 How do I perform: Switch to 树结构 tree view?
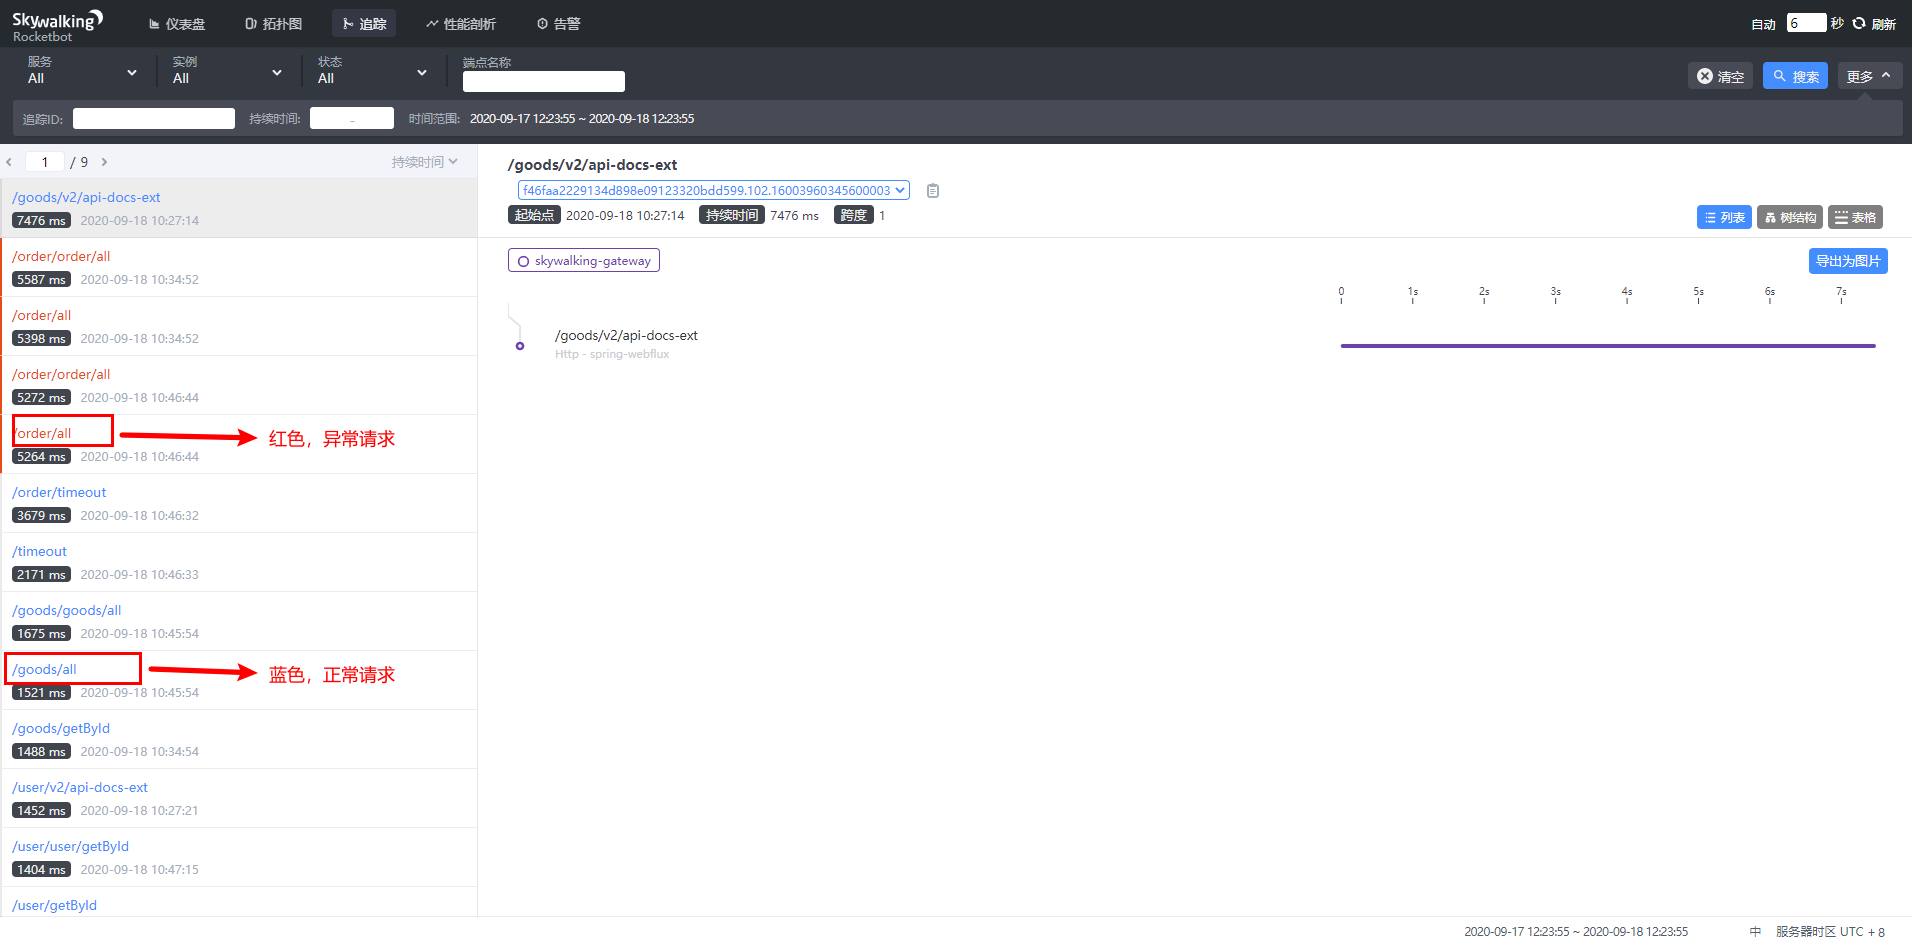1790,217
